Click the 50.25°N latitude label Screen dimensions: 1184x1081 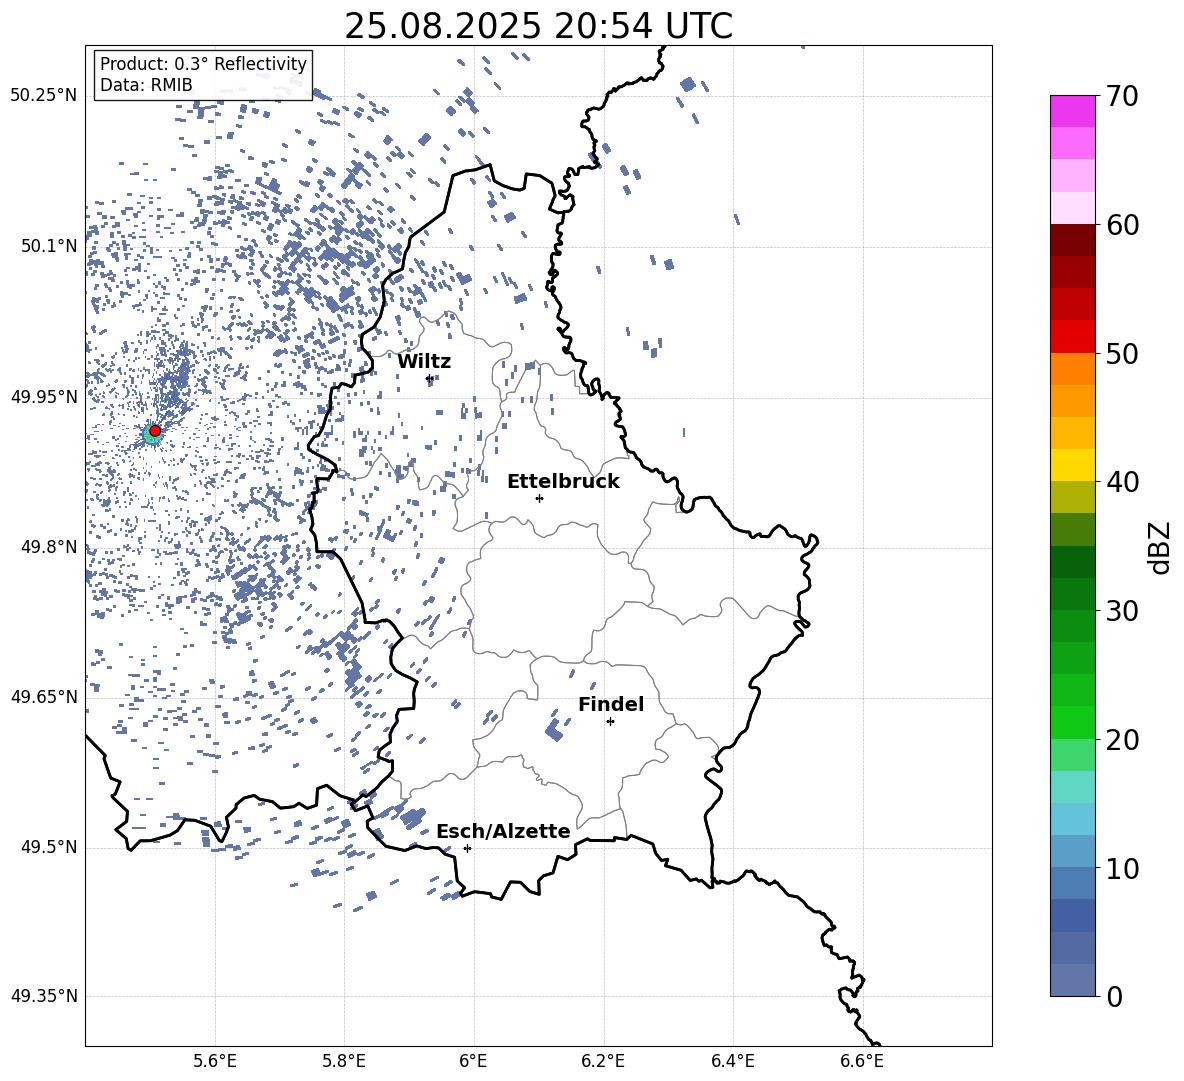[44, 95]
